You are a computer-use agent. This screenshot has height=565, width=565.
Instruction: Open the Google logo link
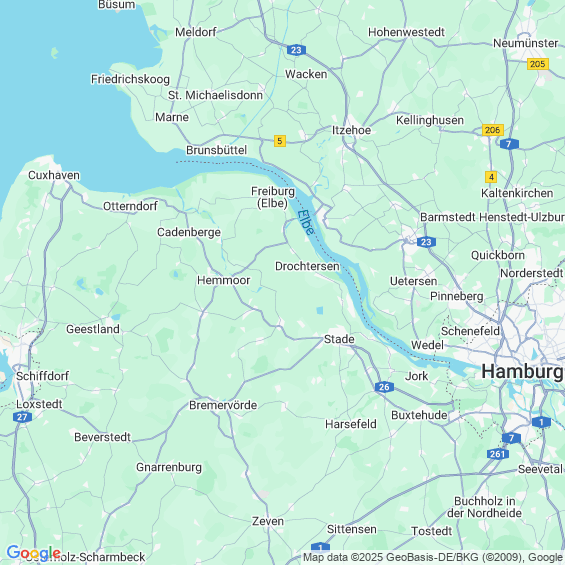(x=34, y=553)
